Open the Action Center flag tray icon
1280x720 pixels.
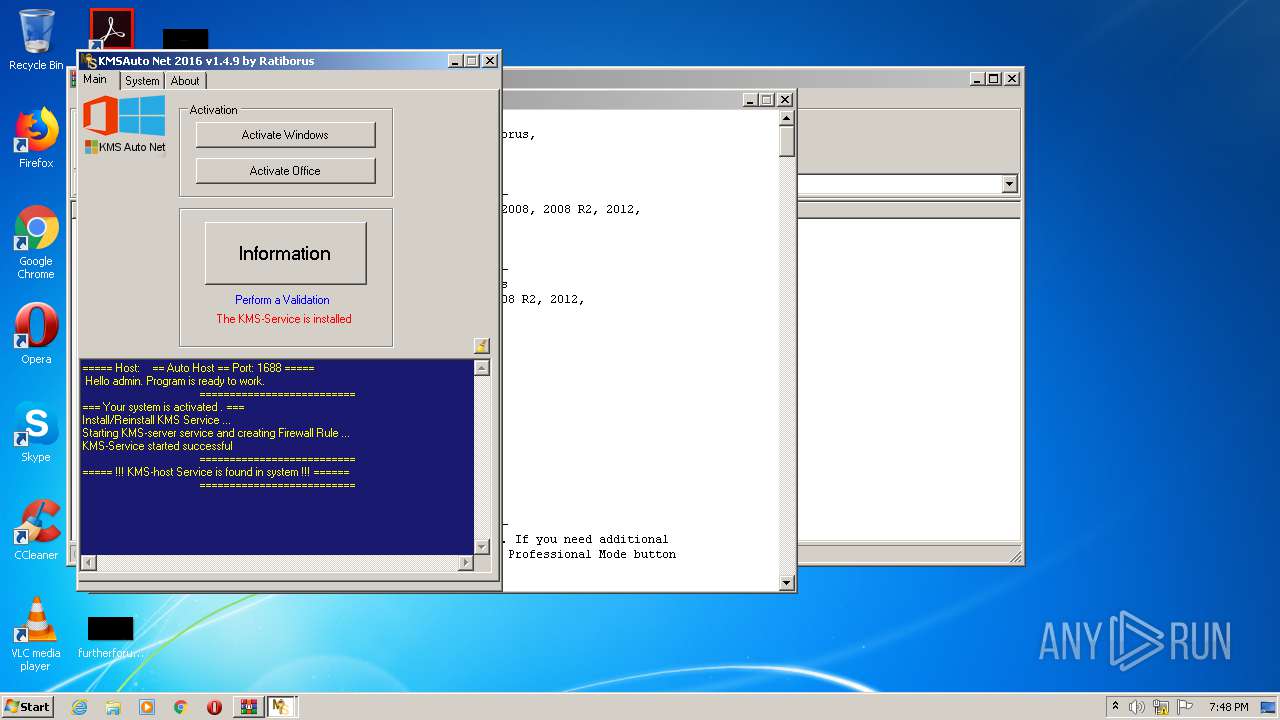[x=1185, y=707]
